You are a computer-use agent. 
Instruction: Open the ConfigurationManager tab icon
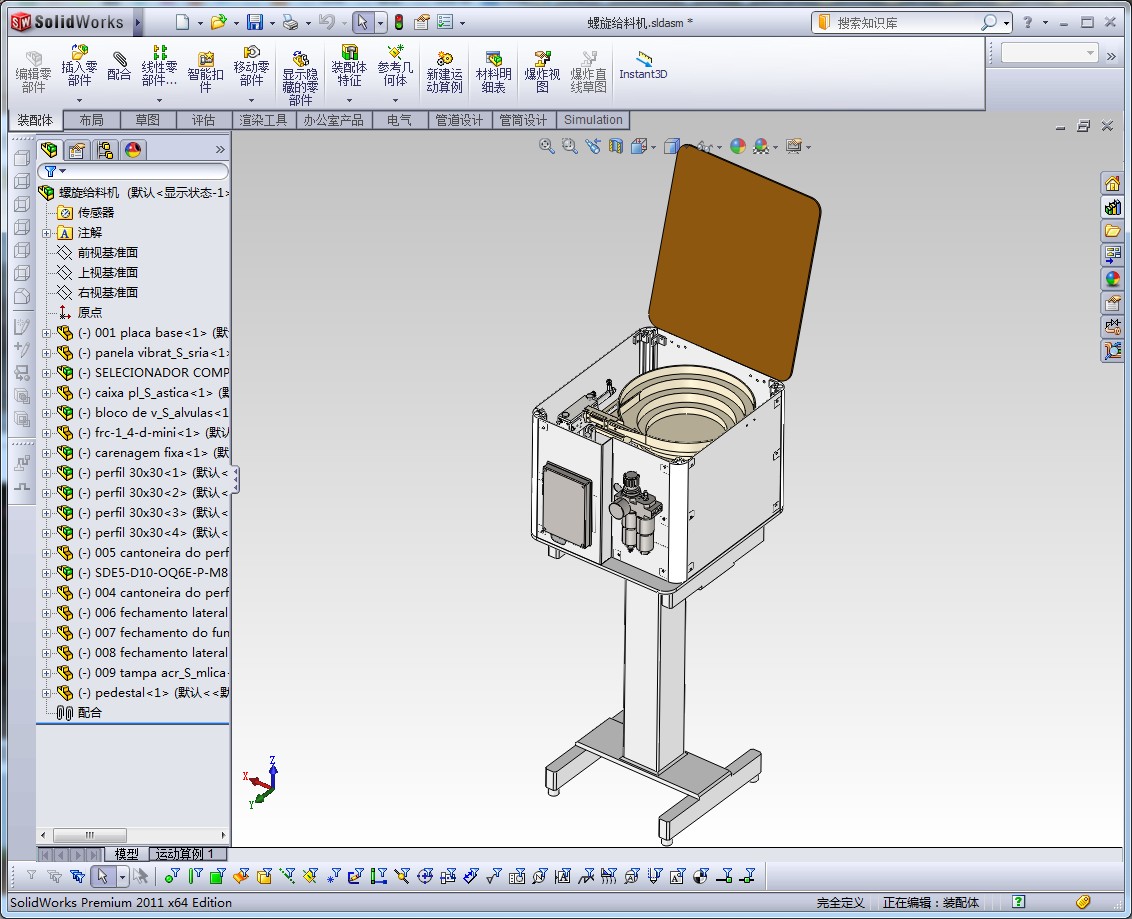tap(105, 149)
